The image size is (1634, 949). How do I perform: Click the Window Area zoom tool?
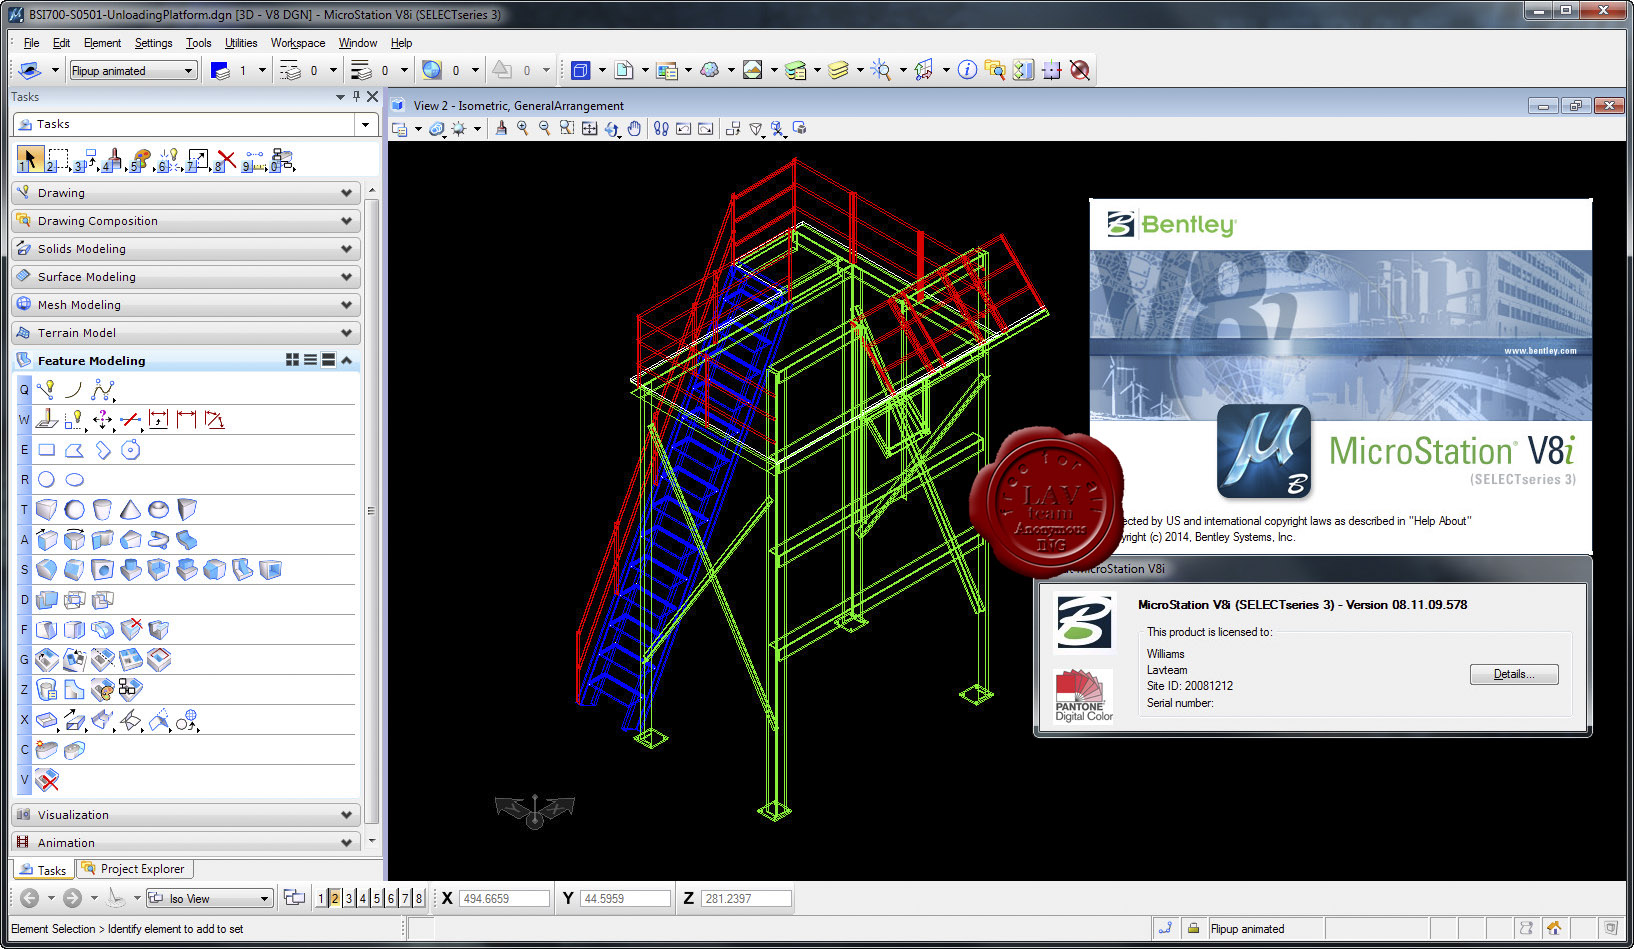click(x=567, y=128)
